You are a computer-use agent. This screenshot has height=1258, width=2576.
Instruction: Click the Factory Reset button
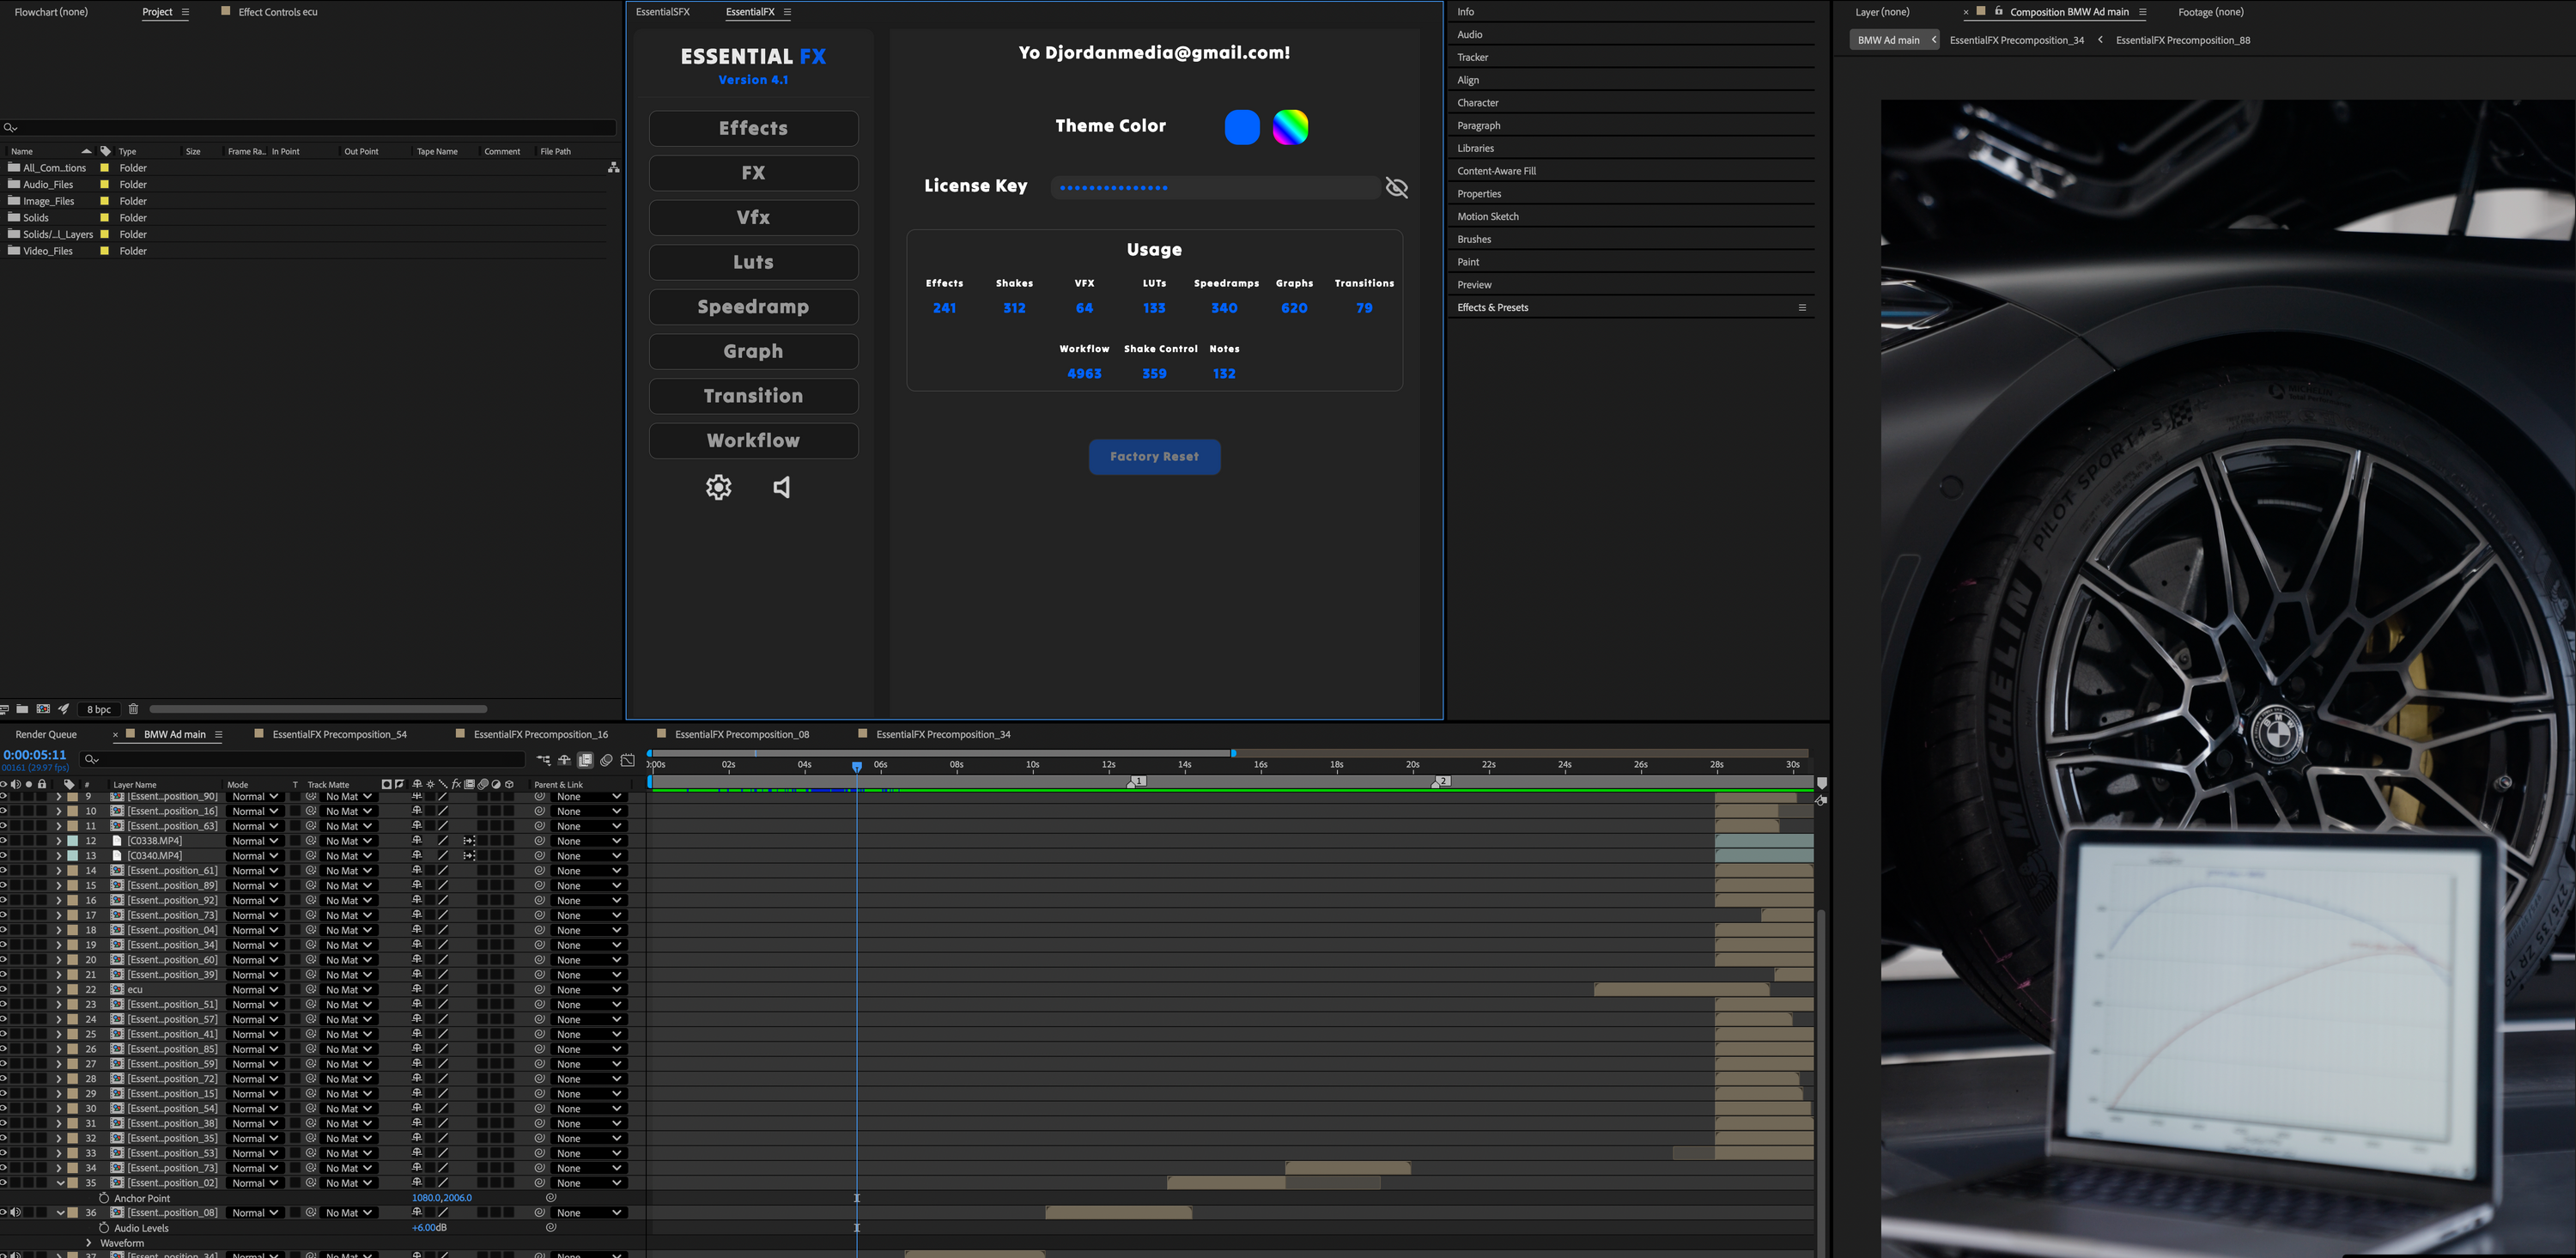1155,457
